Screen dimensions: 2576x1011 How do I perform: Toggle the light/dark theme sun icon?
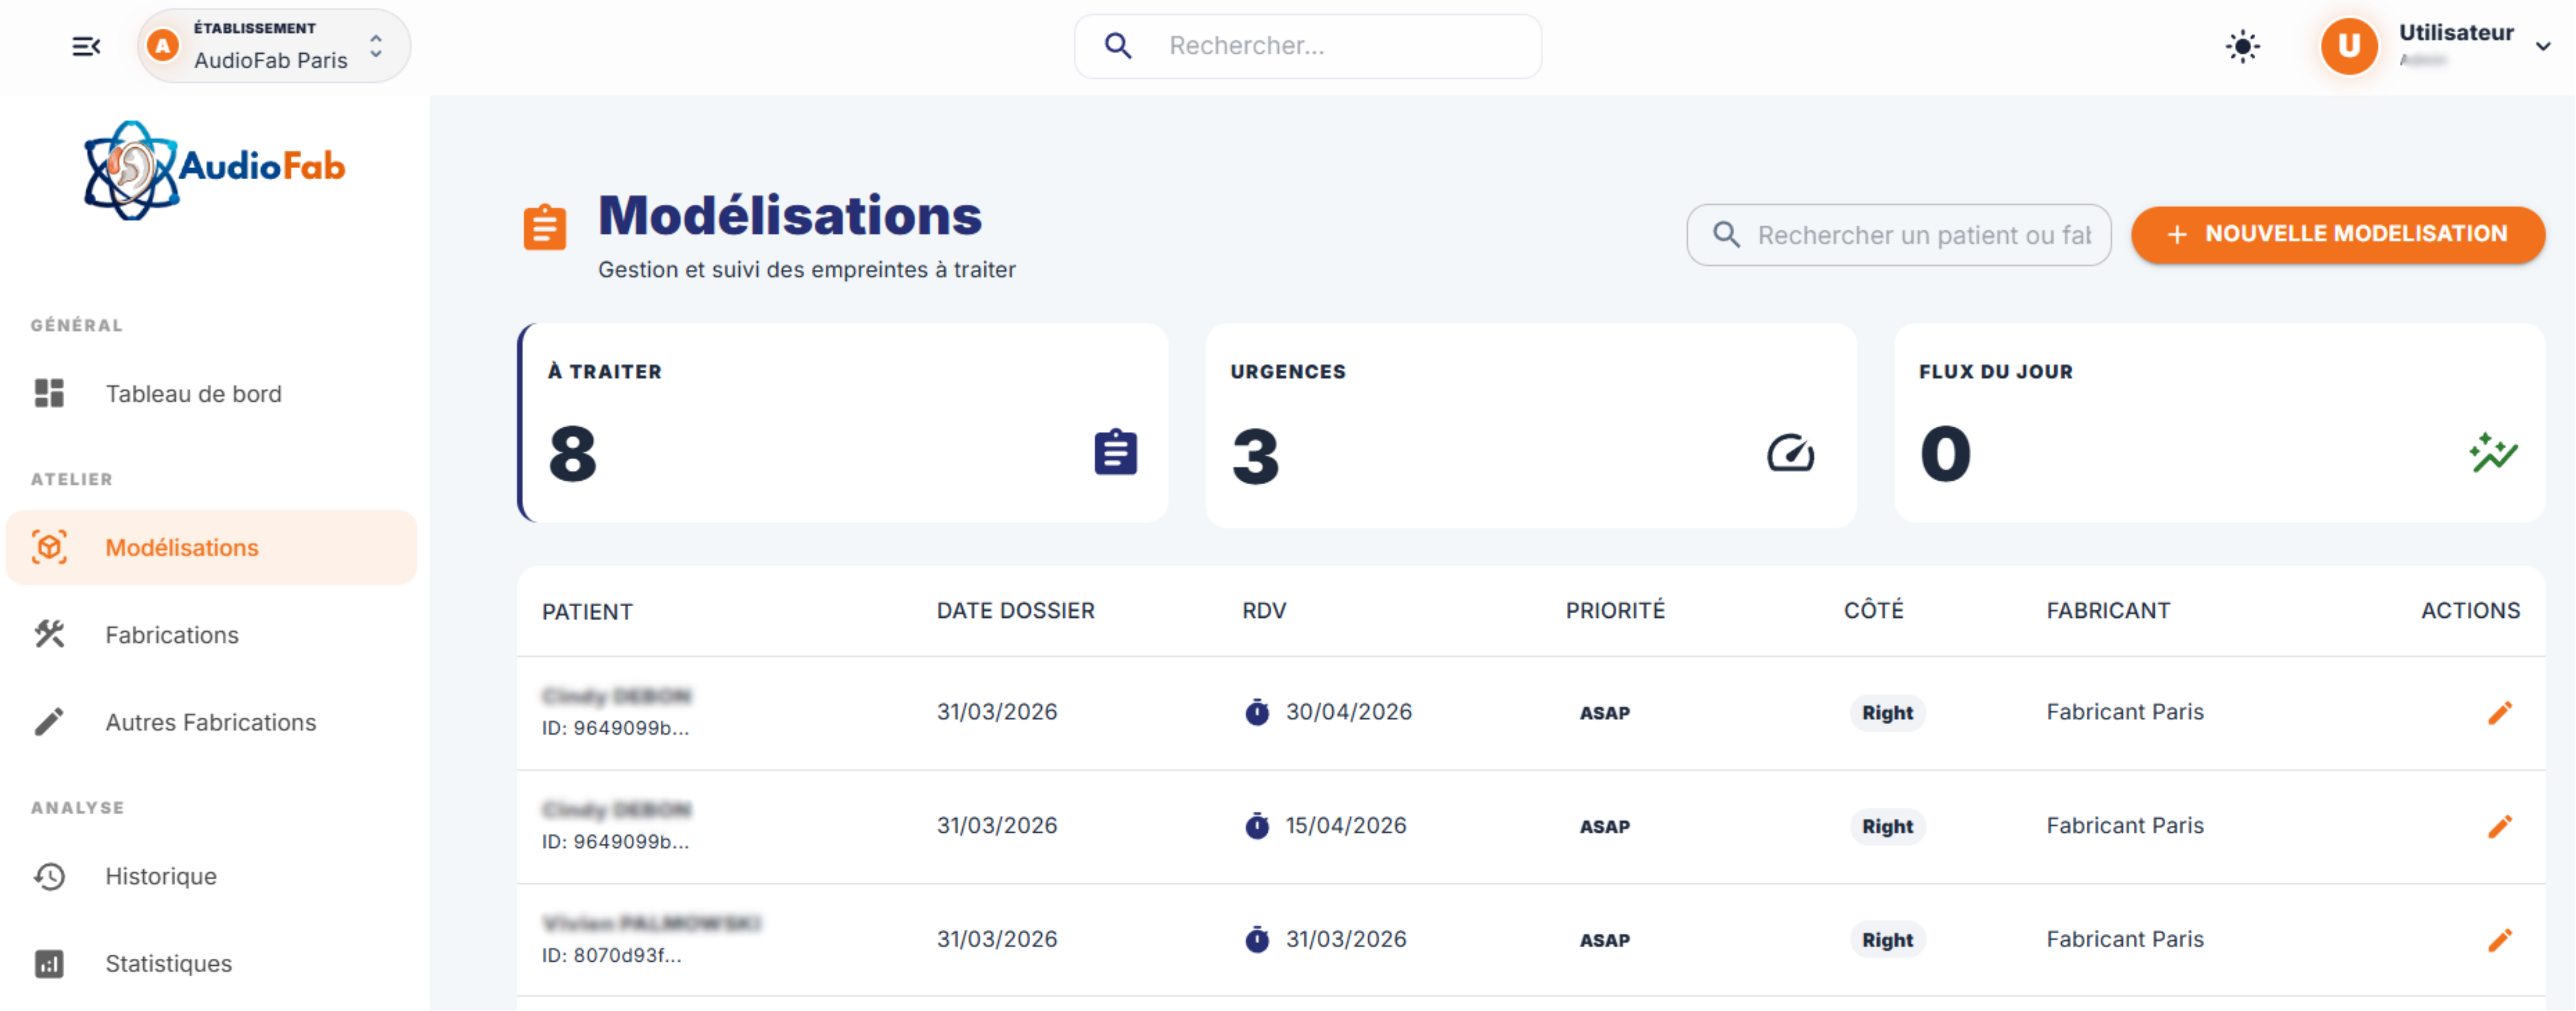pos(2242,46)
